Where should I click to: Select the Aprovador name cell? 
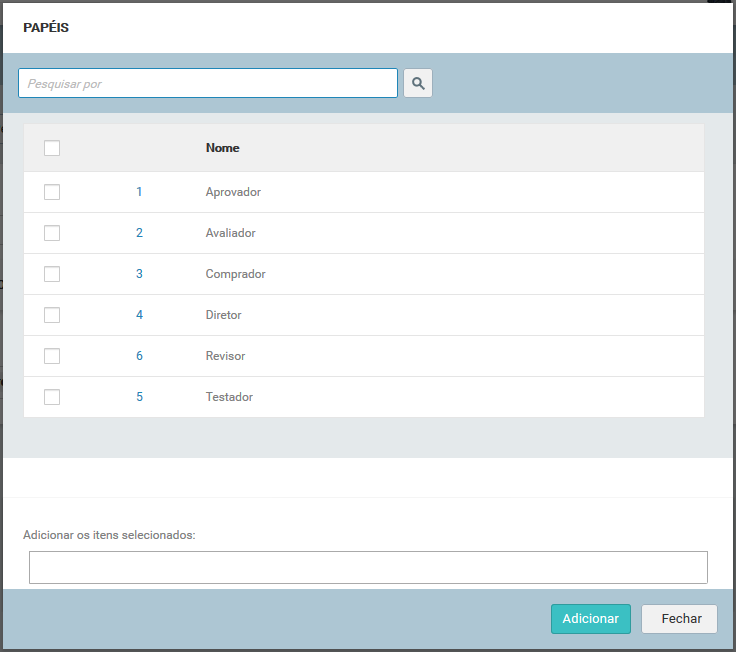pos(233,192)
